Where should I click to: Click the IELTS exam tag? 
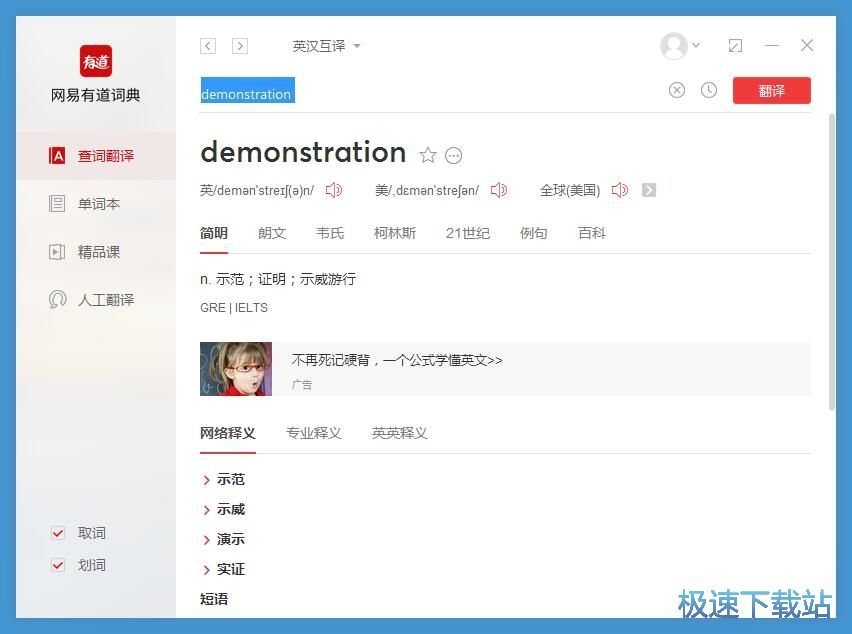click(x=251, y=308)
